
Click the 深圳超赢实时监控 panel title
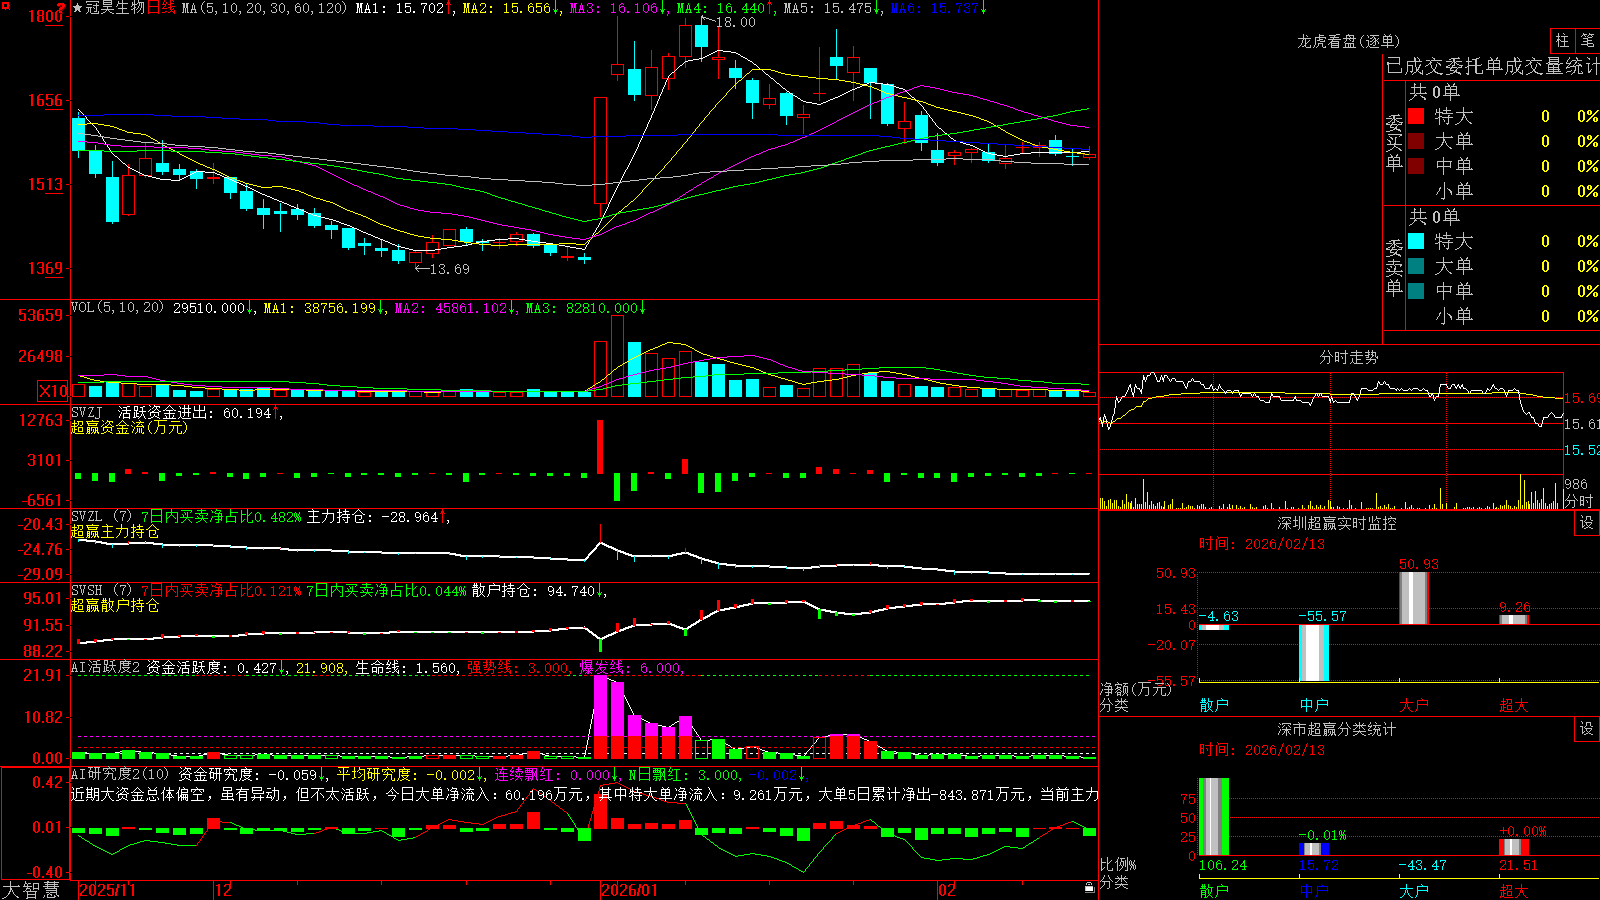[1336, 523]
